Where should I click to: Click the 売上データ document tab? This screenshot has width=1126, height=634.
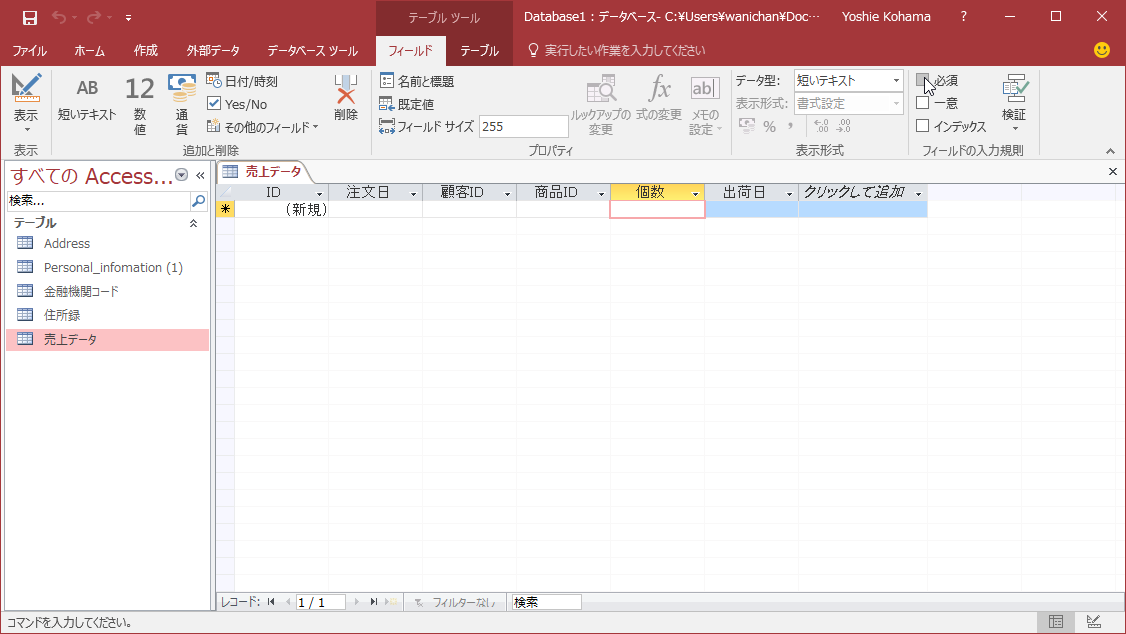tap(264, 172)
